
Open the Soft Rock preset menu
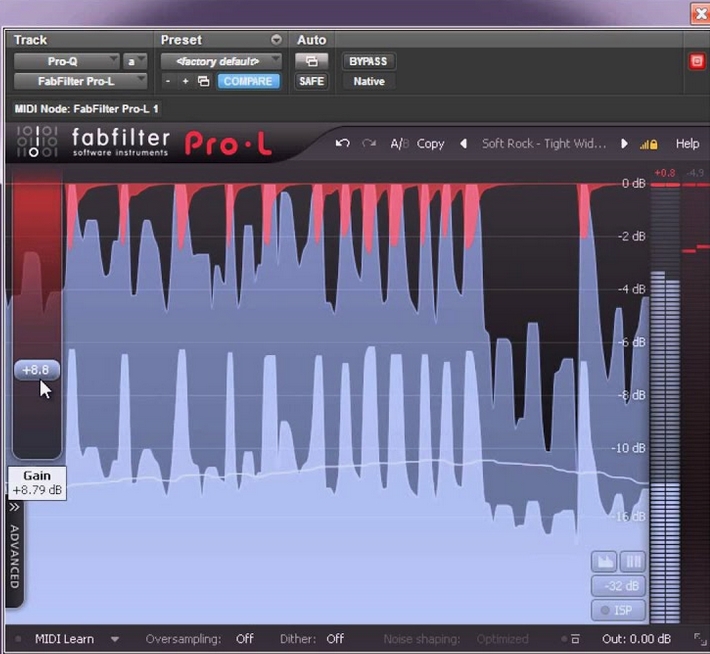(x=544, y=144)
